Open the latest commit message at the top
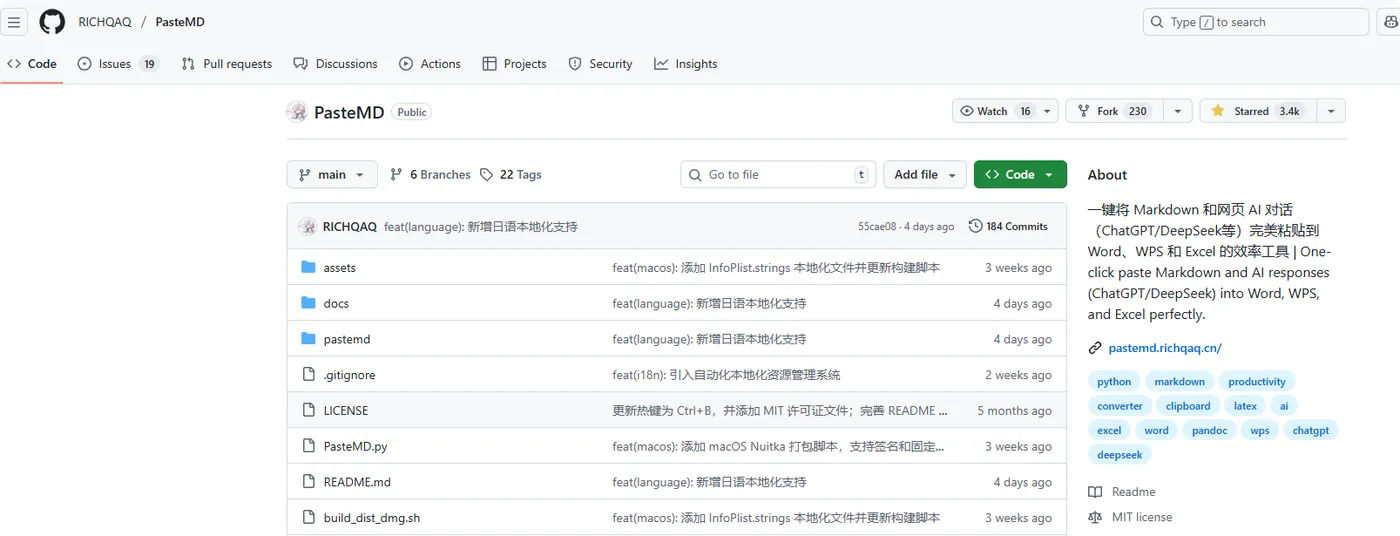Screen dimensions: 1400x536 [481, 227]
